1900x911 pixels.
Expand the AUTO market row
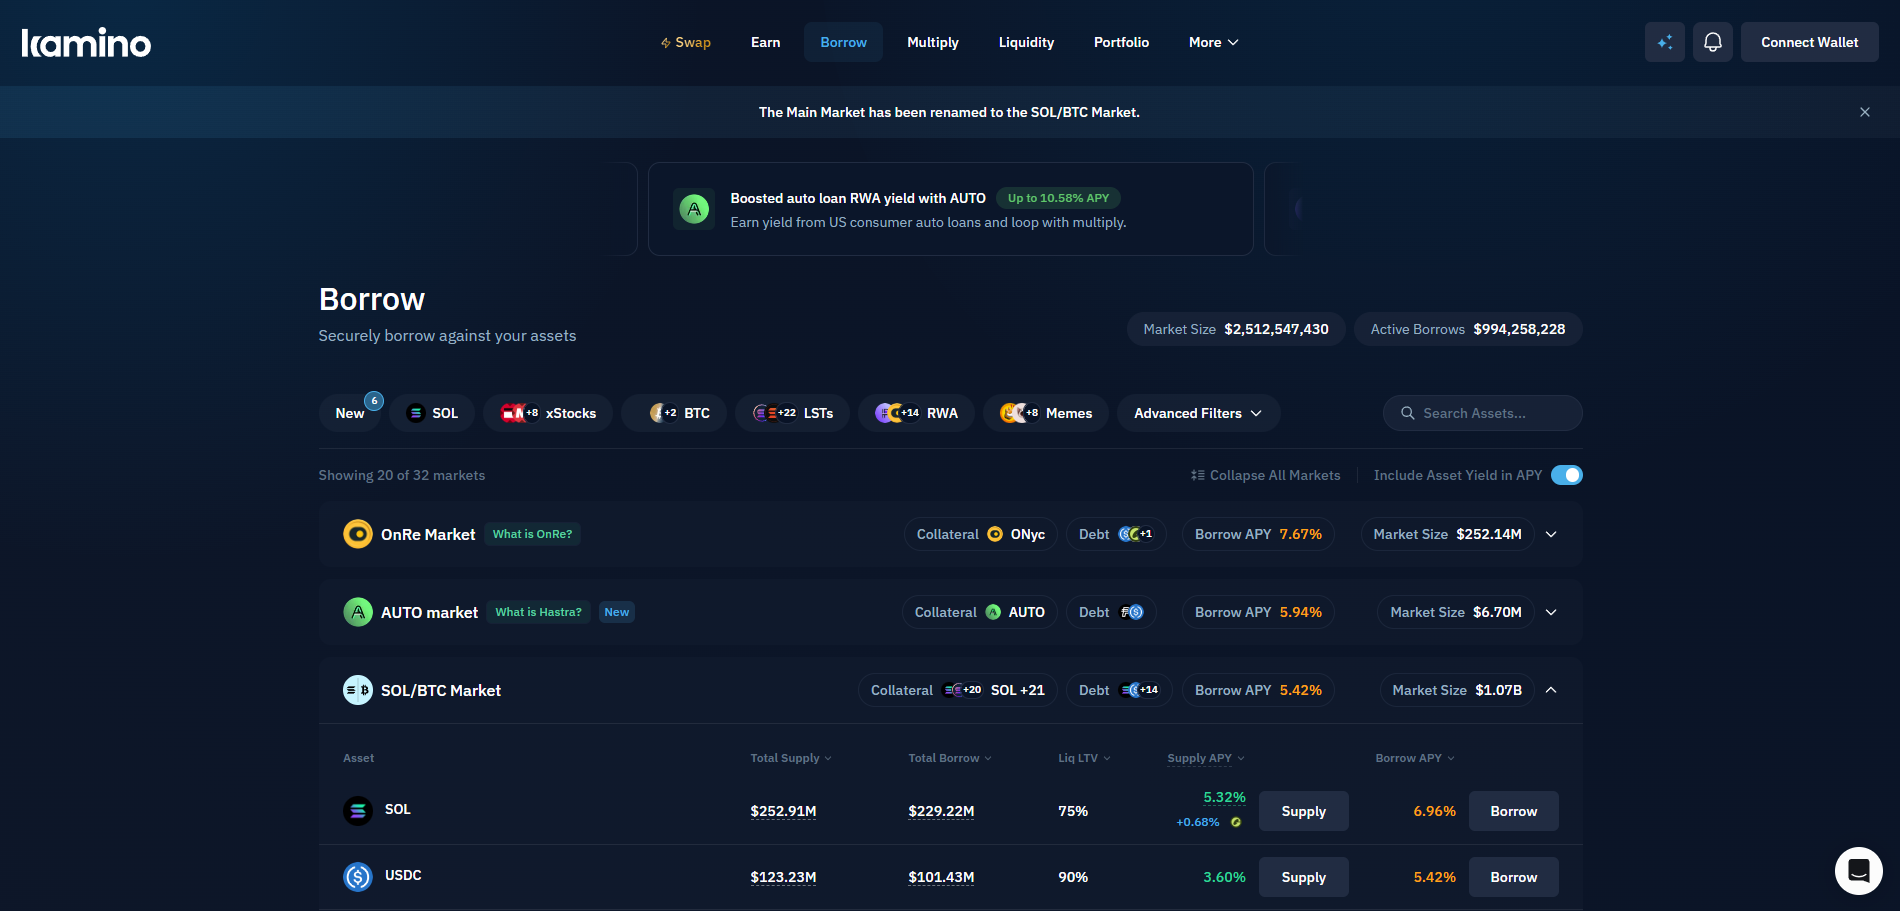(x=1551, y=612)
